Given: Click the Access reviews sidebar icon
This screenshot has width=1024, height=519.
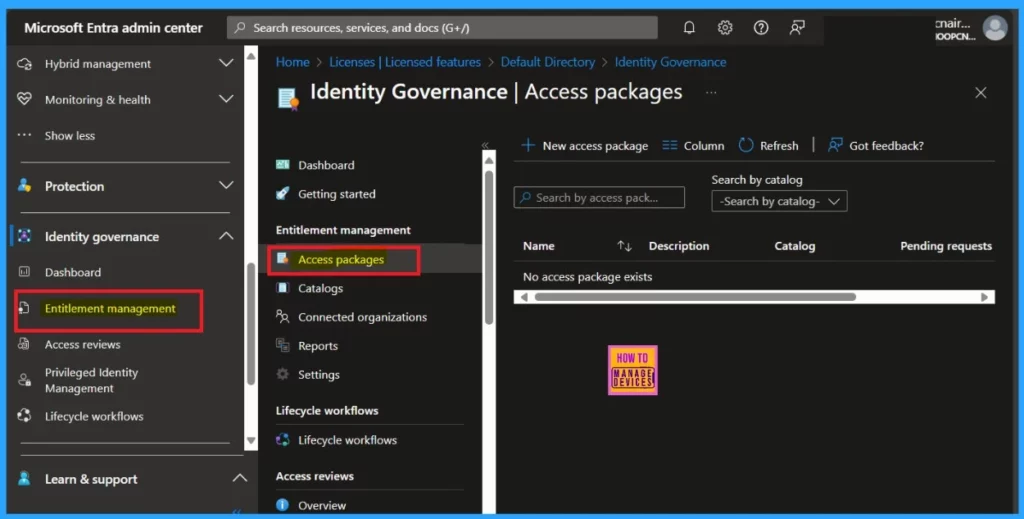Looking at the screenshot, I should (x=24, y=344).
